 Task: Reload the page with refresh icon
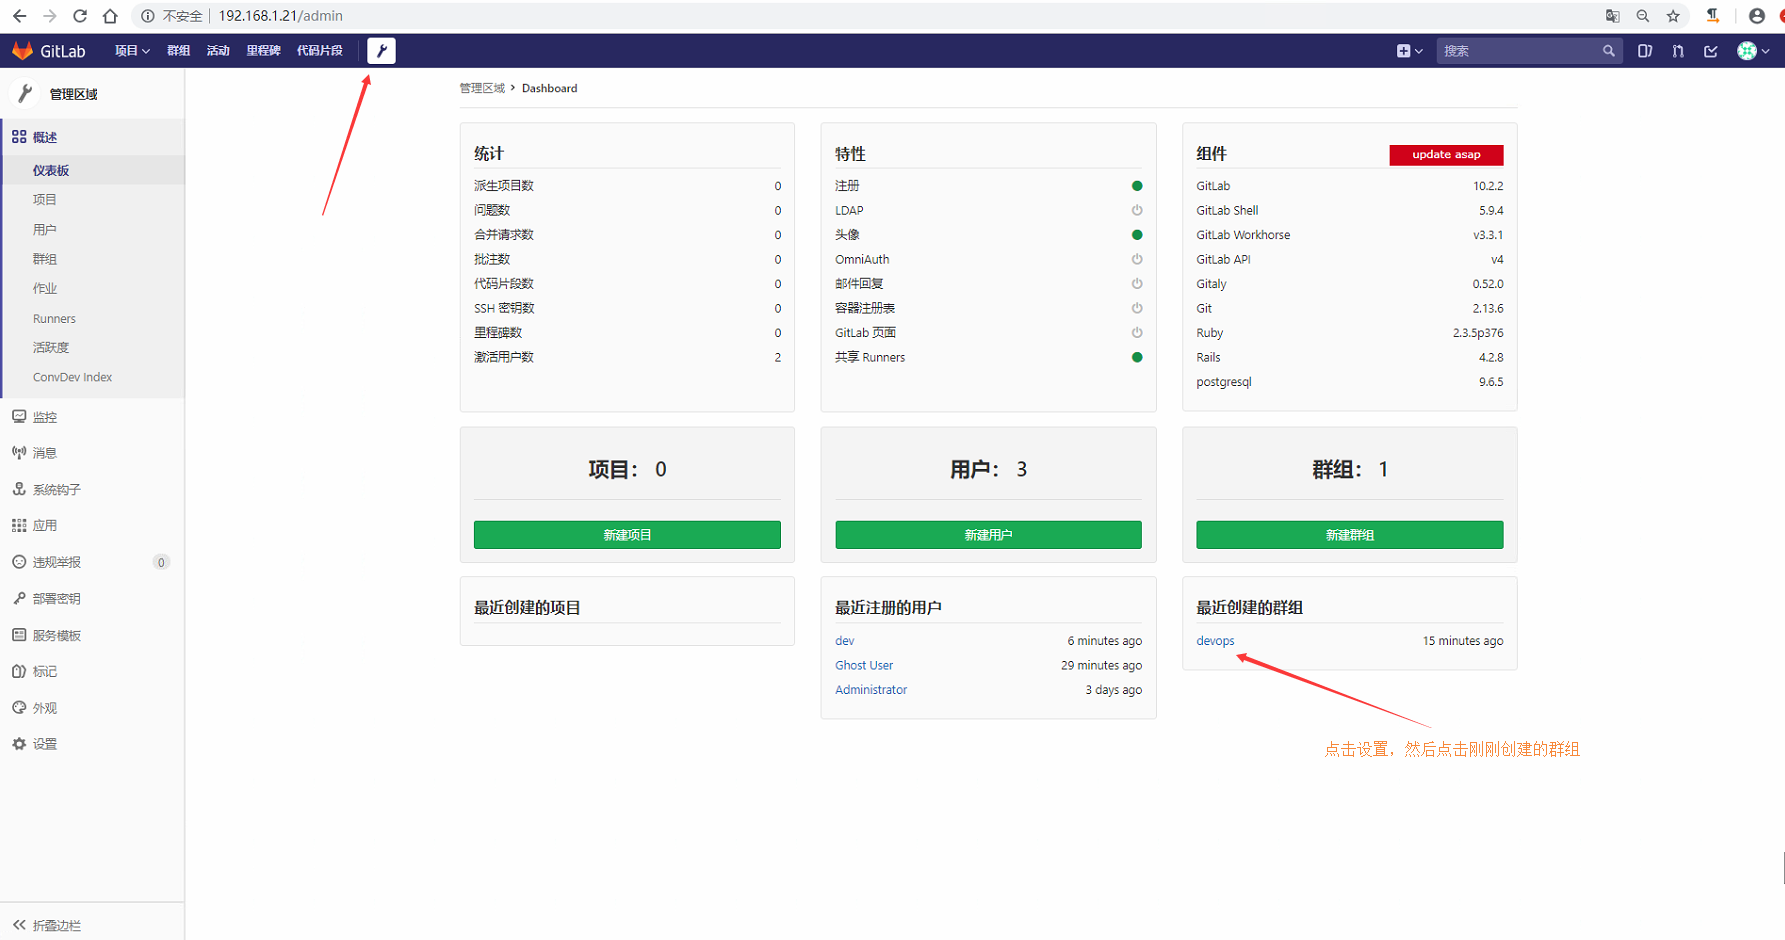tap(80, 16)
